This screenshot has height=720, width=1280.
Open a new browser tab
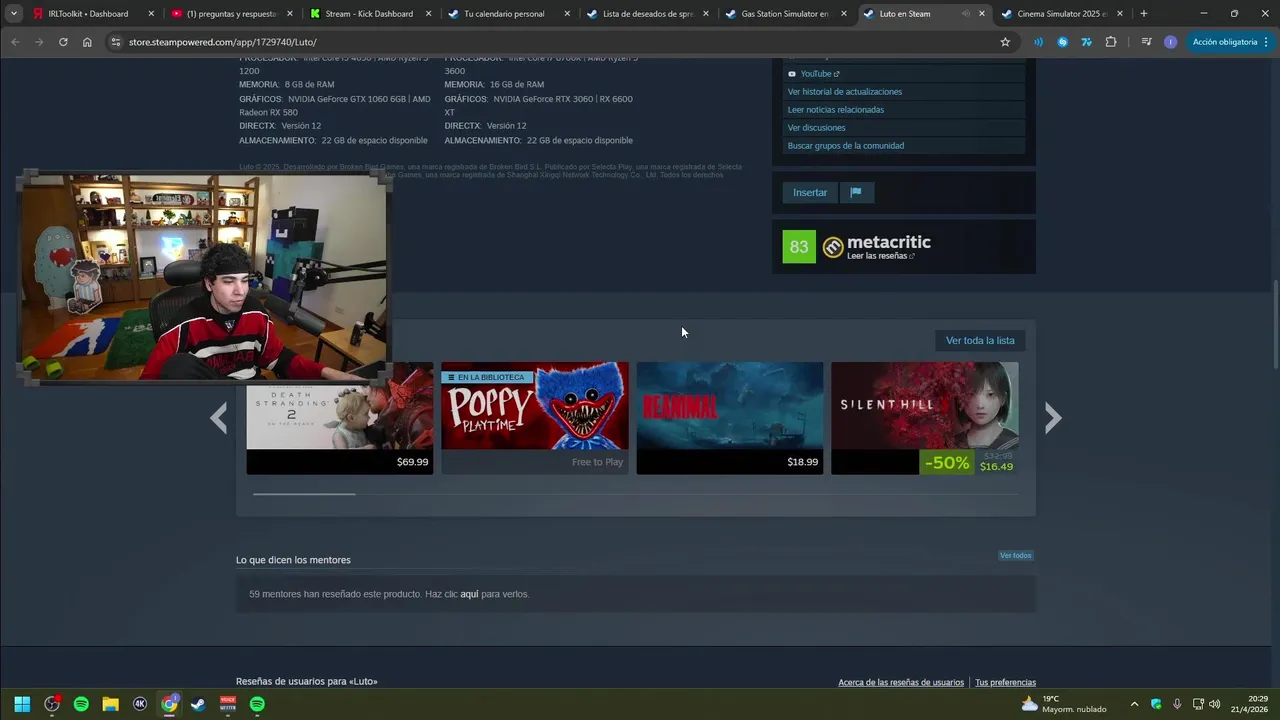click(x=1144, y=14)
